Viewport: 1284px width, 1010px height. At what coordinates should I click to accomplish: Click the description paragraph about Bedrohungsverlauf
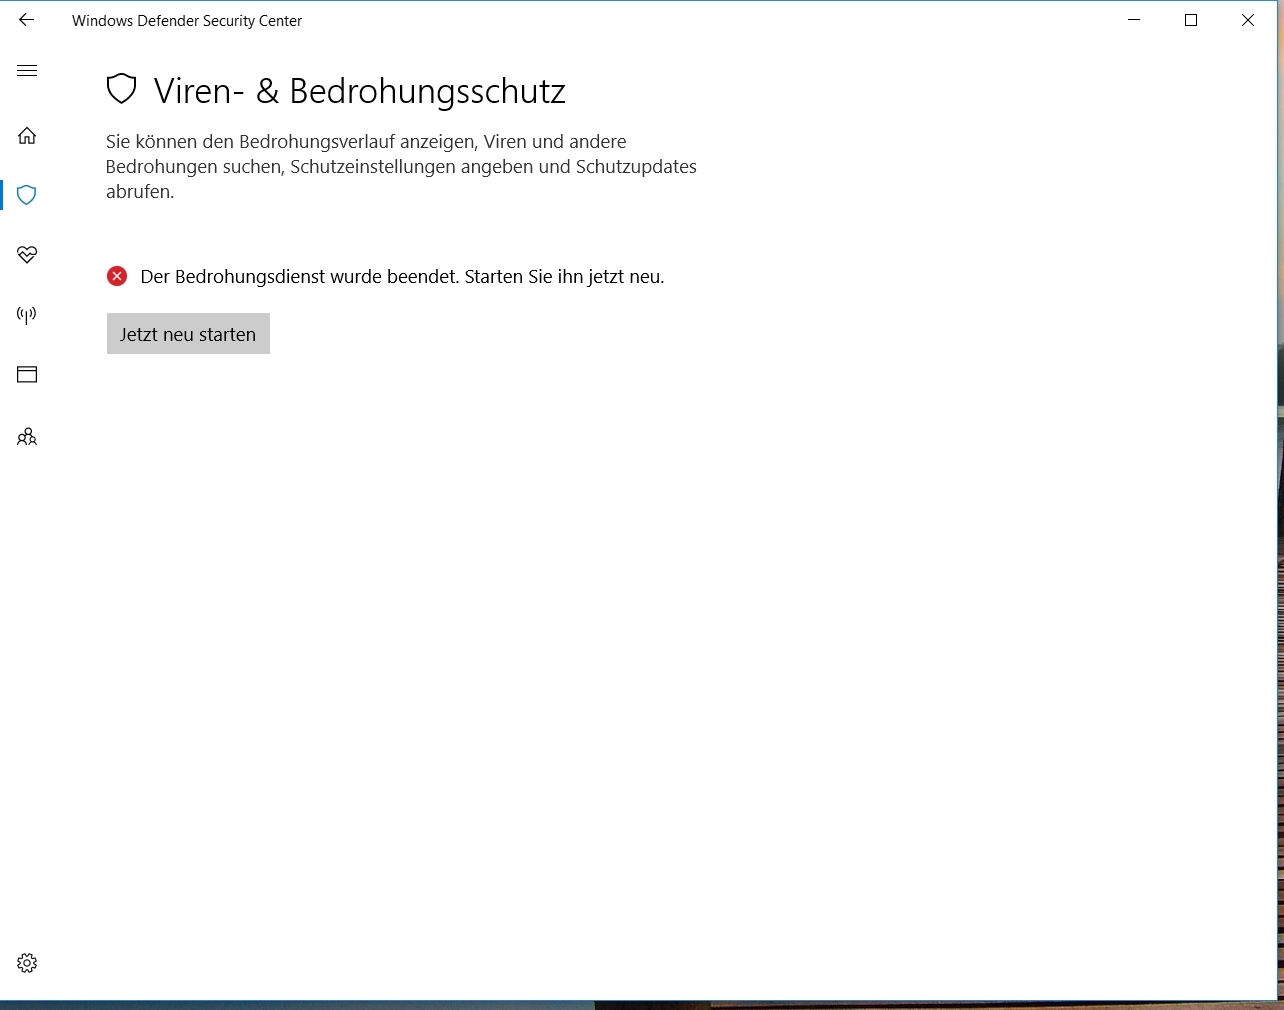point(402,167)
